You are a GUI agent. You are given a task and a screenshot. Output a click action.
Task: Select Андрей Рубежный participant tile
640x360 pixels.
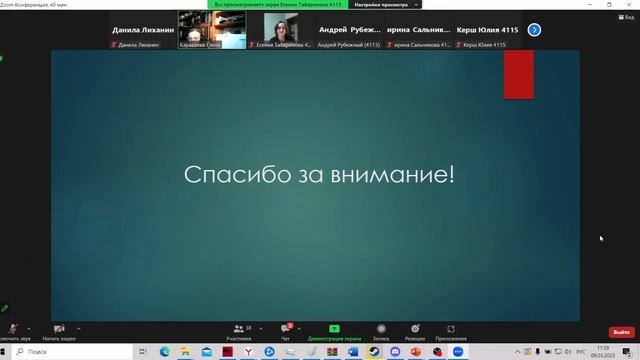(349, 30)
